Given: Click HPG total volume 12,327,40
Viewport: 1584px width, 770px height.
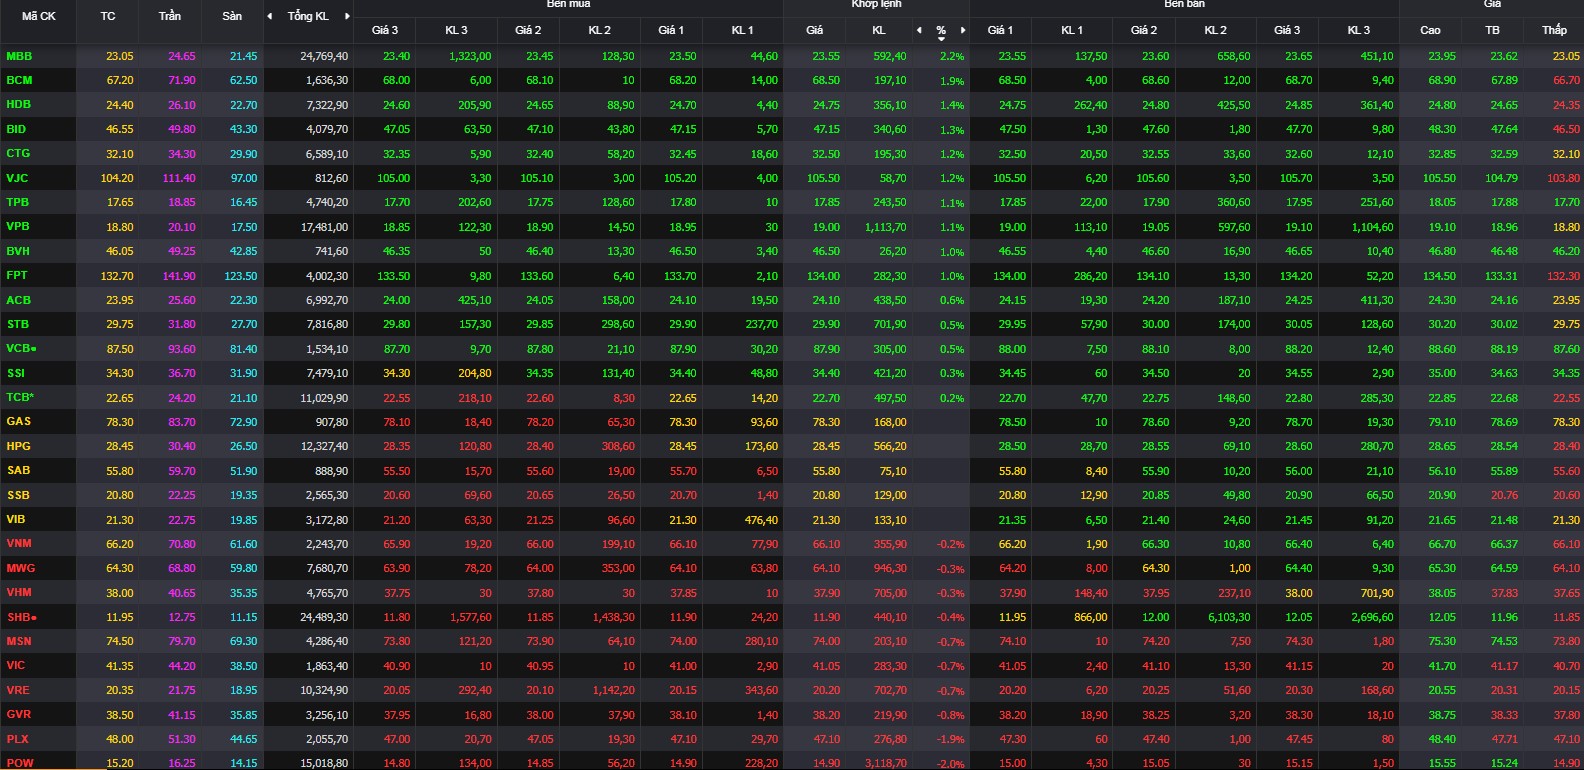Looking at the screenshot, I should tap(324, 446).
